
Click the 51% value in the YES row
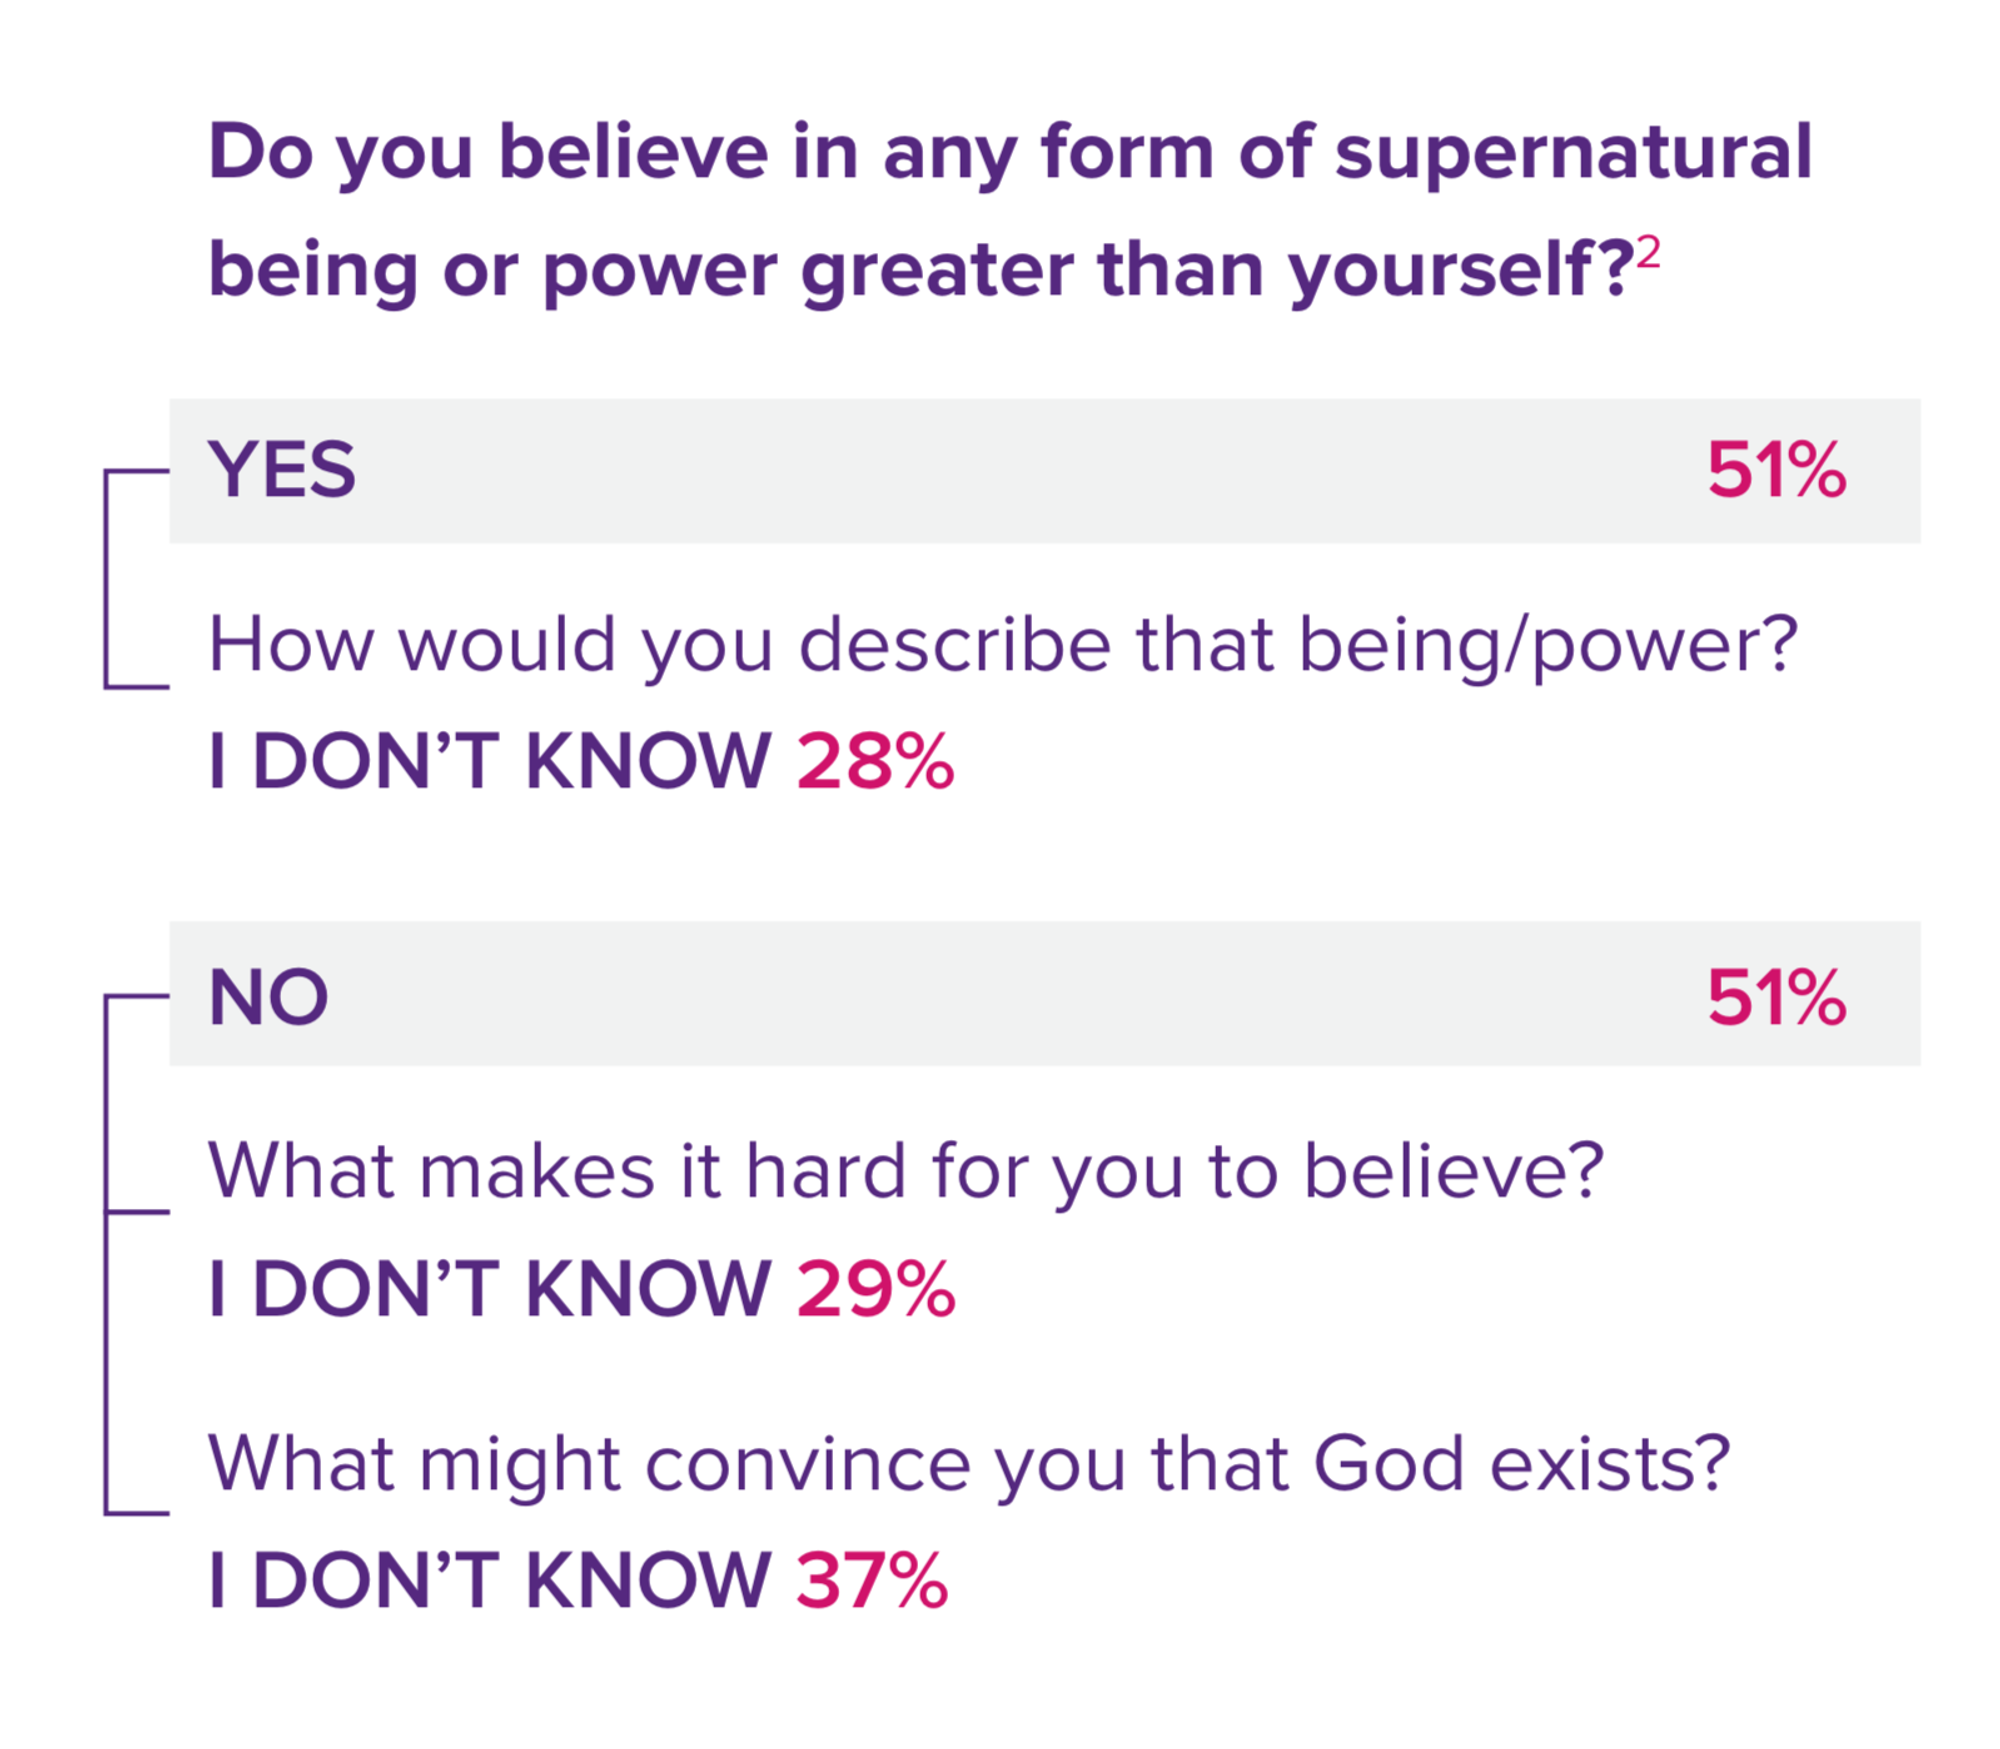point(1775,470)
